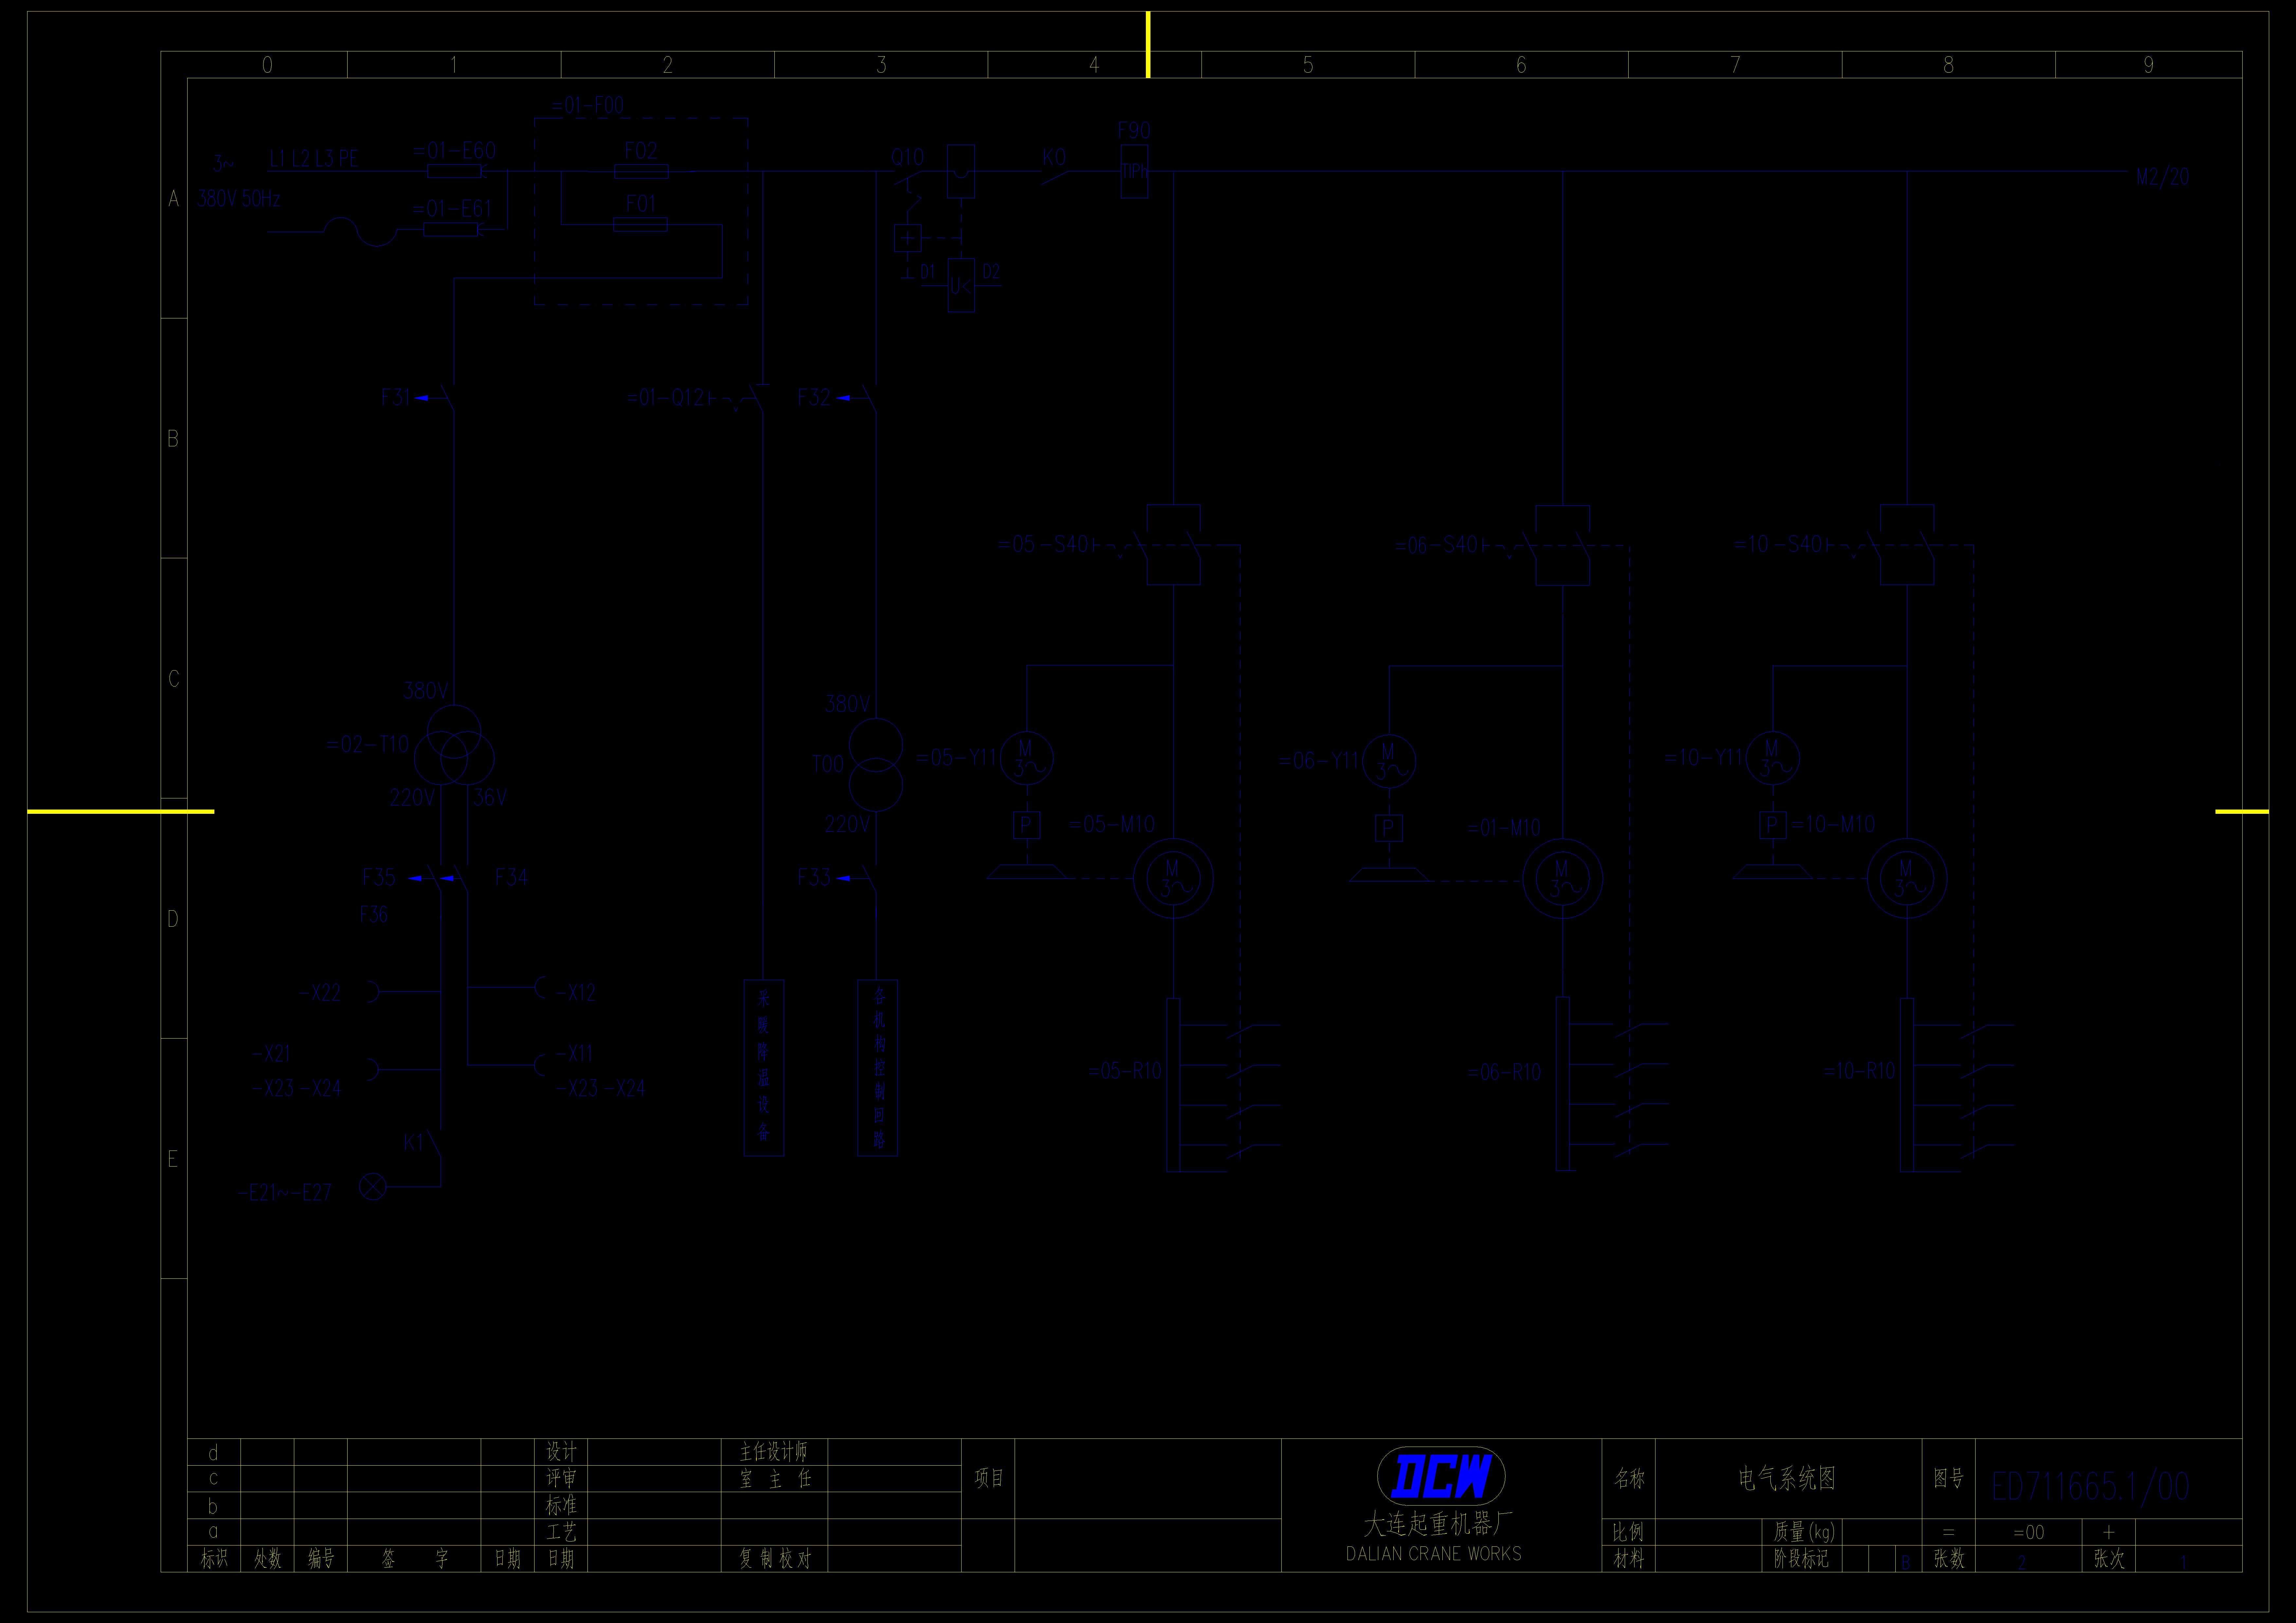This screenshot has width=2296, height=1623.
Task: Click the 380V 50Hz supply text
Action: 239,198
